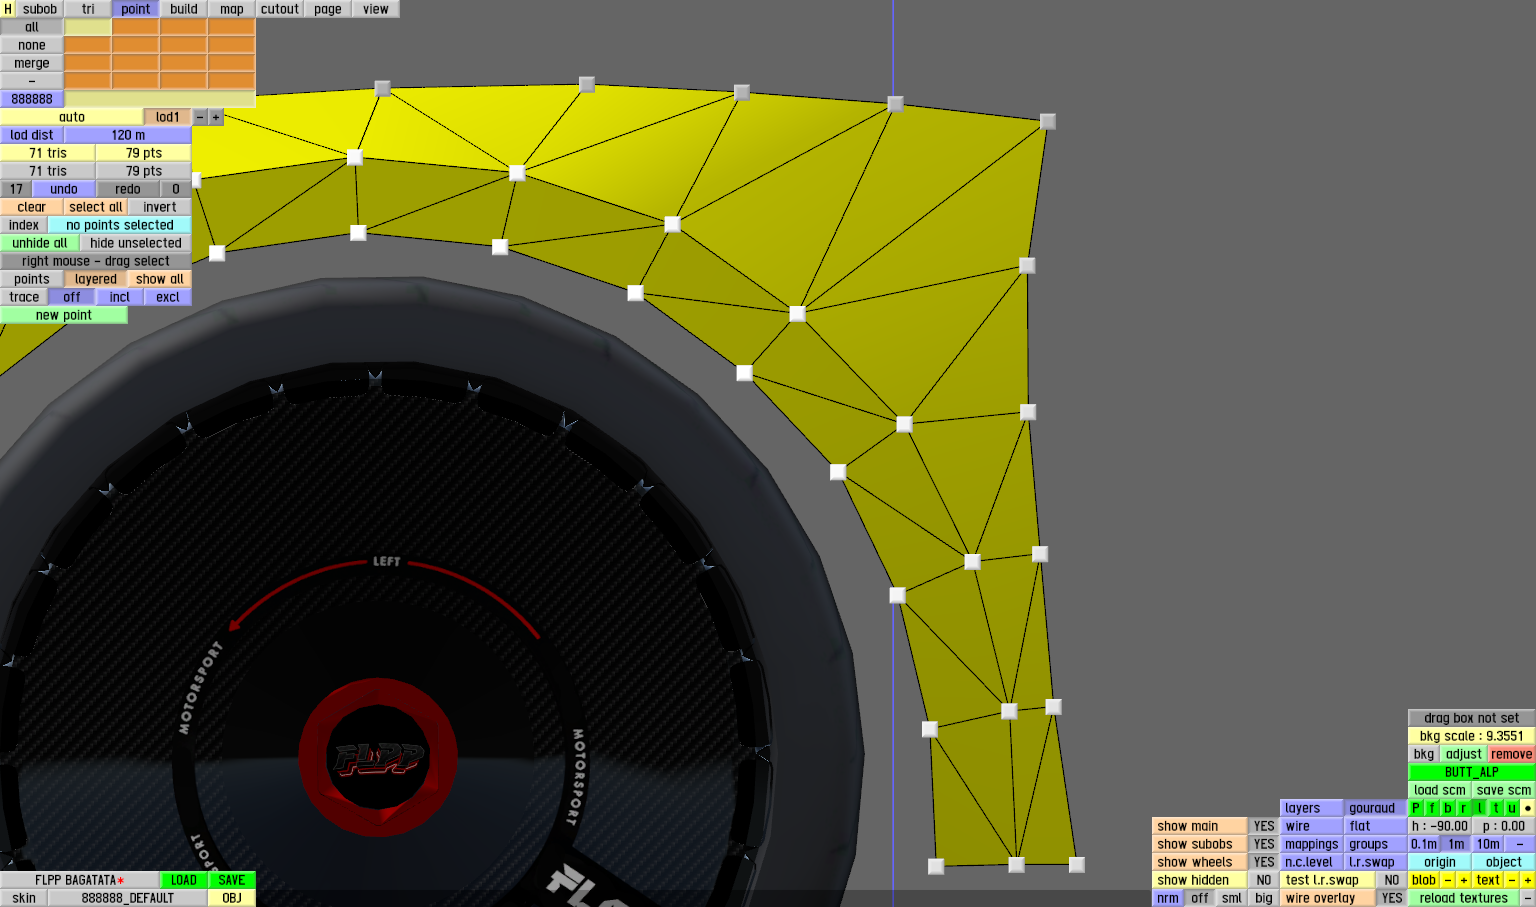Click the dot button beside view letters
Viewport: 1536px width, 907px height.
(x=1528, y=808)
